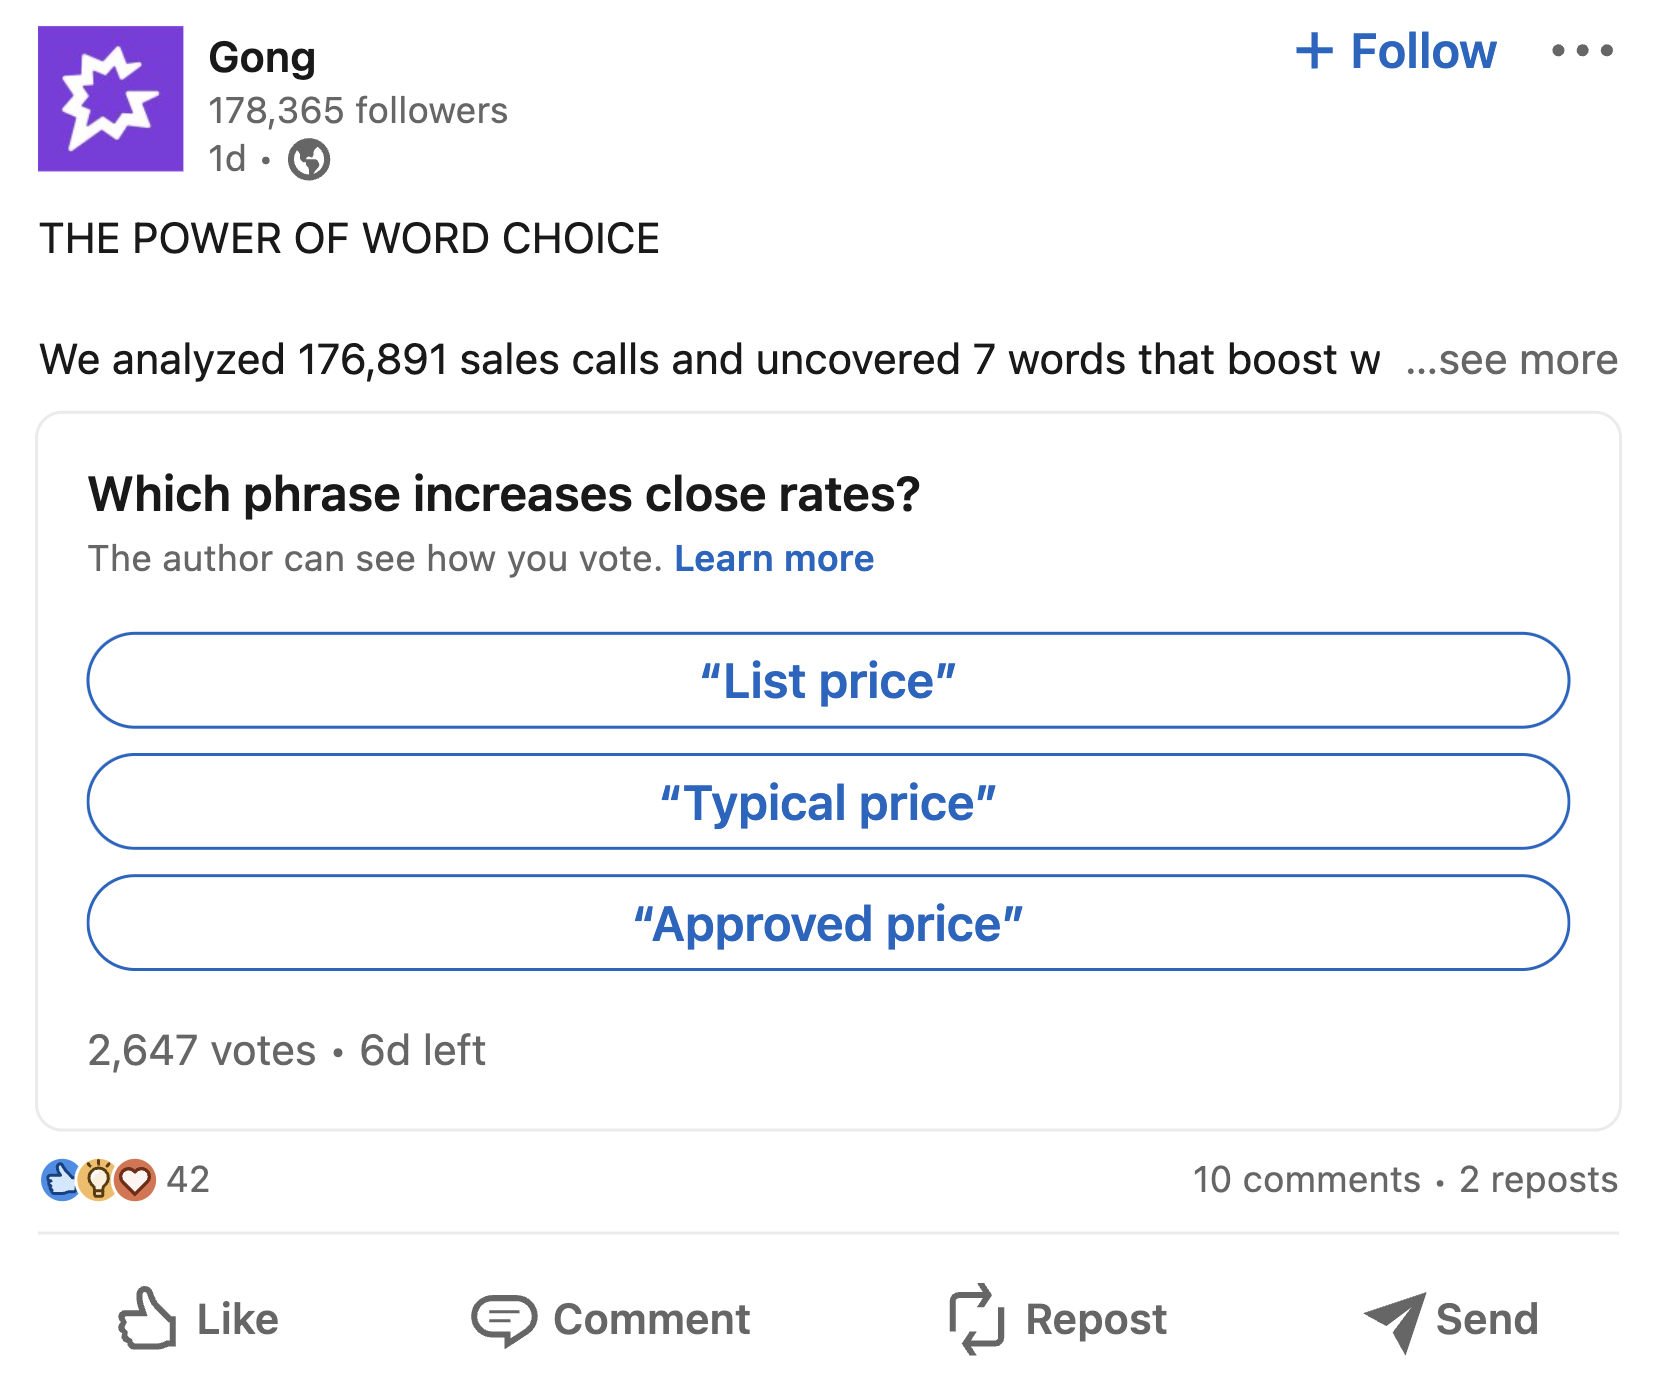Click the Send paper plane icon
This screenshot has height=1394, width=1660.
pyautogui.click(x=1395, y=1321)
